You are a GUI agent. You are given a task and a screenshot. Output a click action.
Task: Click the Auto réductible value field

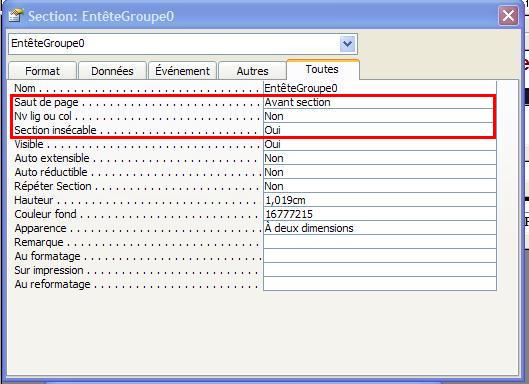380,172
